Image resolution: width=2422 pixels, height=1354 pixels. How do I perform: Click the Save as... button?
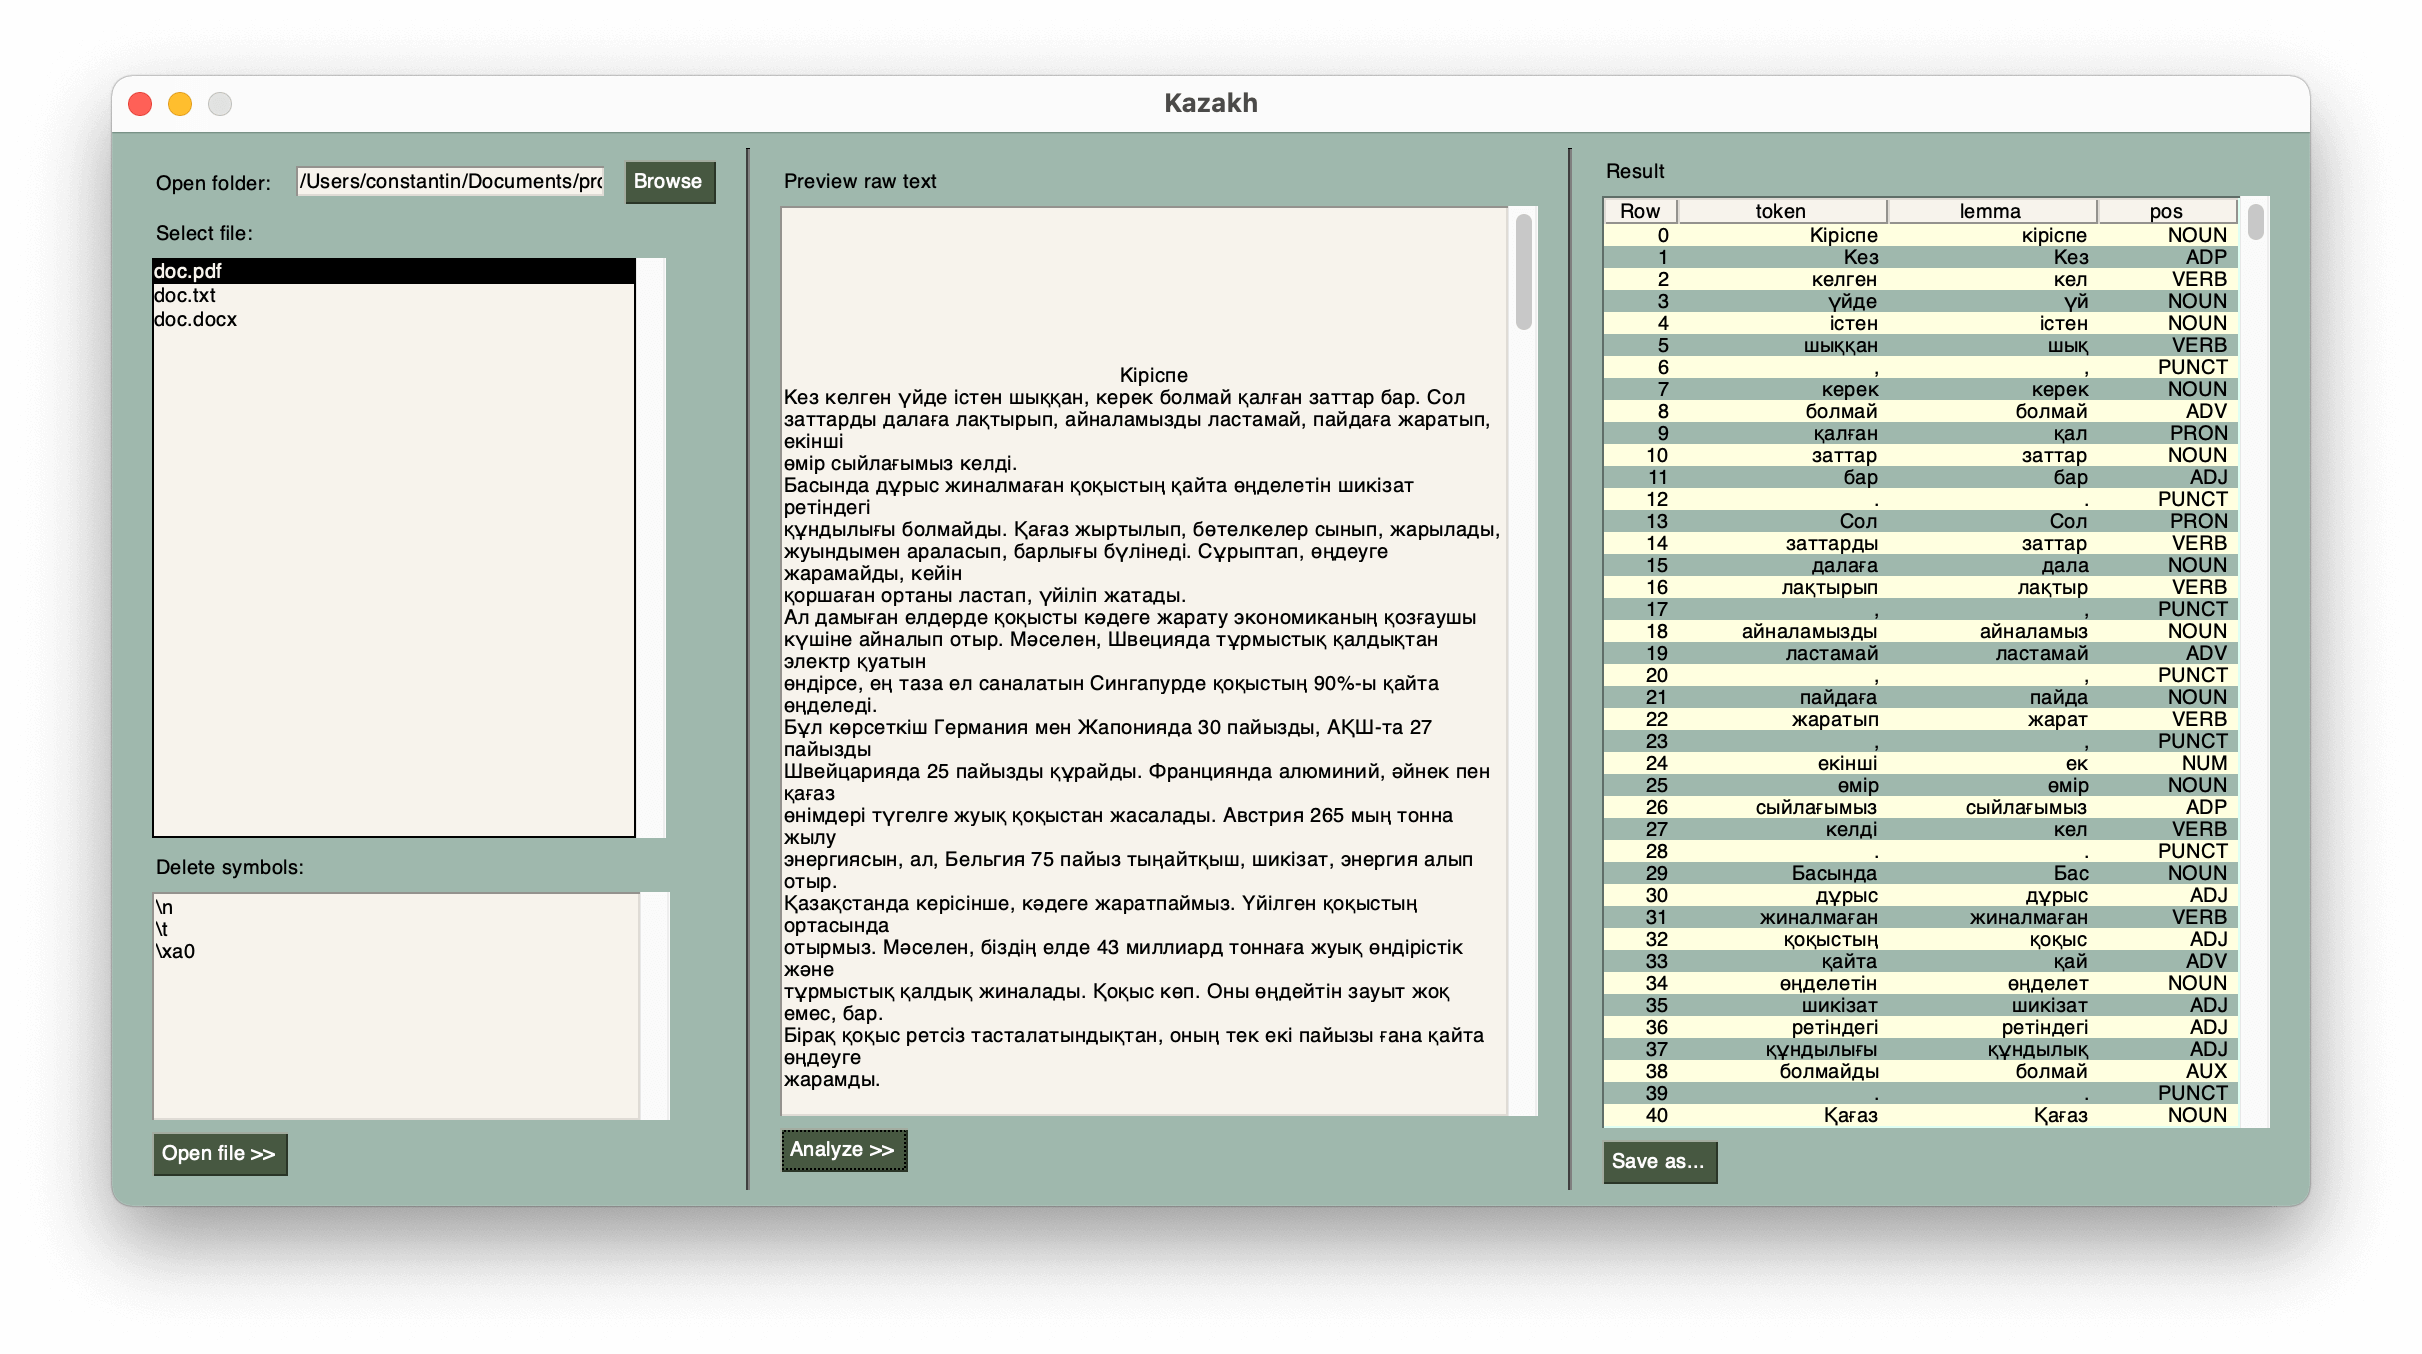[1659, 1162]
